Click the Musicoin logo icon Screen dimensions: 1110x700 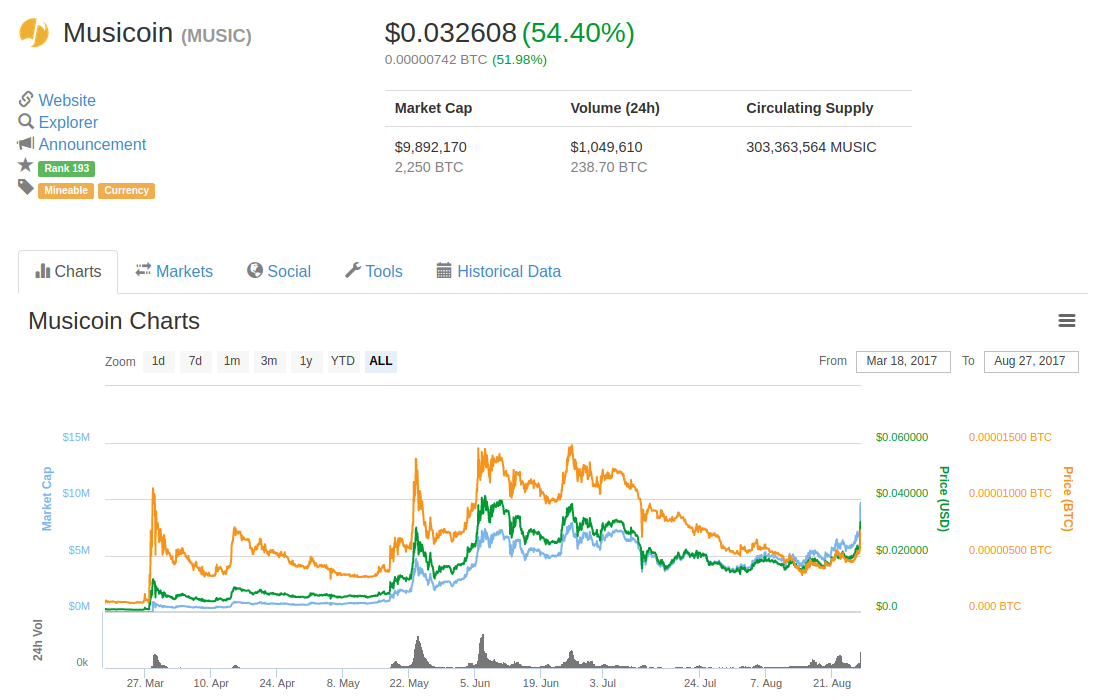33,33
